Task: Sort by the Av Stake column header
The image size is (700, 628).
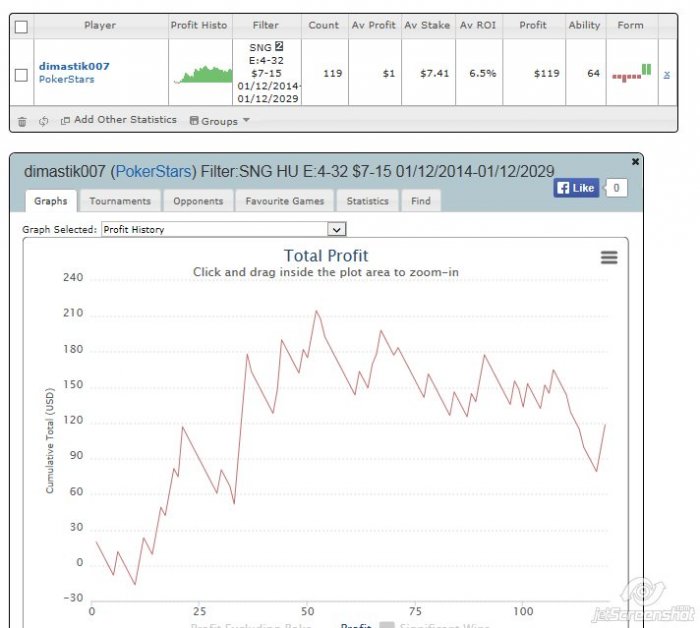Action: click(427, 25)
